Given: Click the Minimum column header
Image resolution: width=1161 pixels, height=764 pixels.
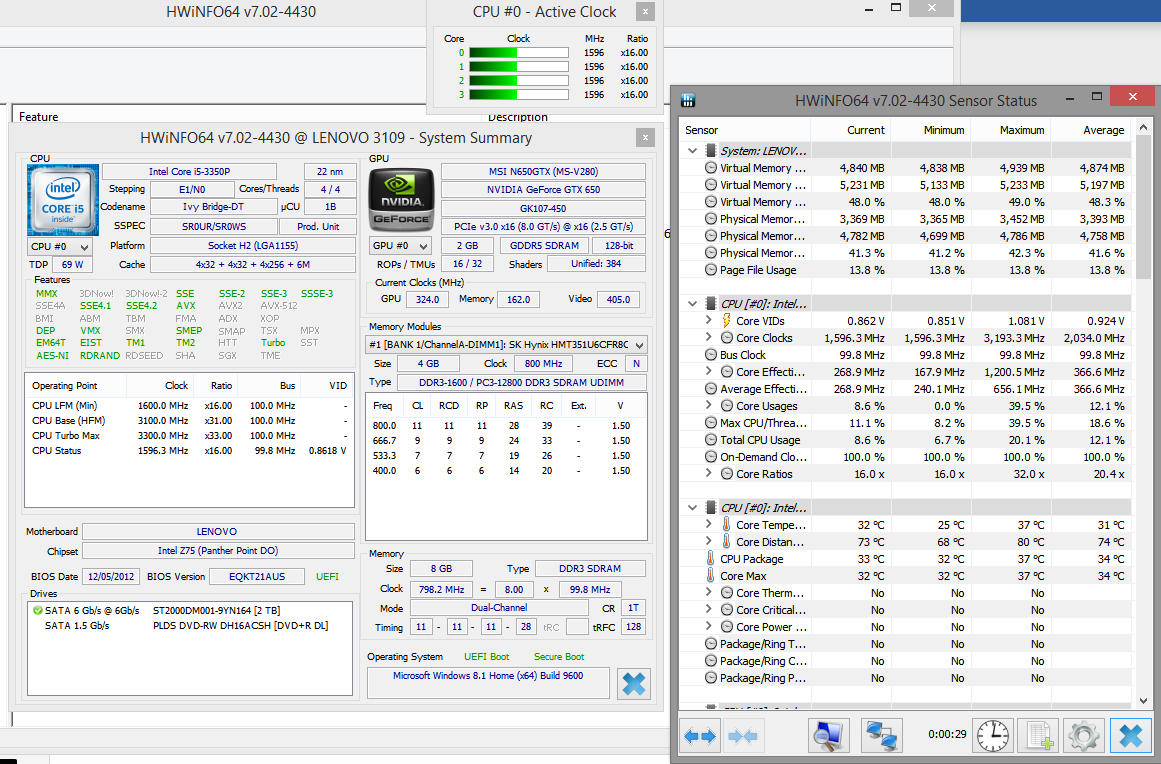Looking at the screenshot, I should point(931,130).
